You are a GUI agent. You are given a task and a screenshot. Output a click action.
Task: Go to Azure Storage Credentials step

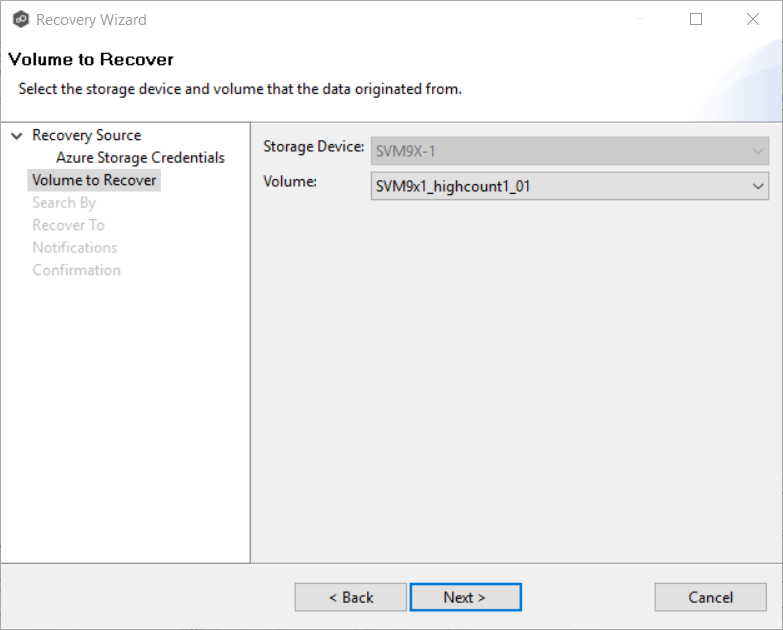140,158
